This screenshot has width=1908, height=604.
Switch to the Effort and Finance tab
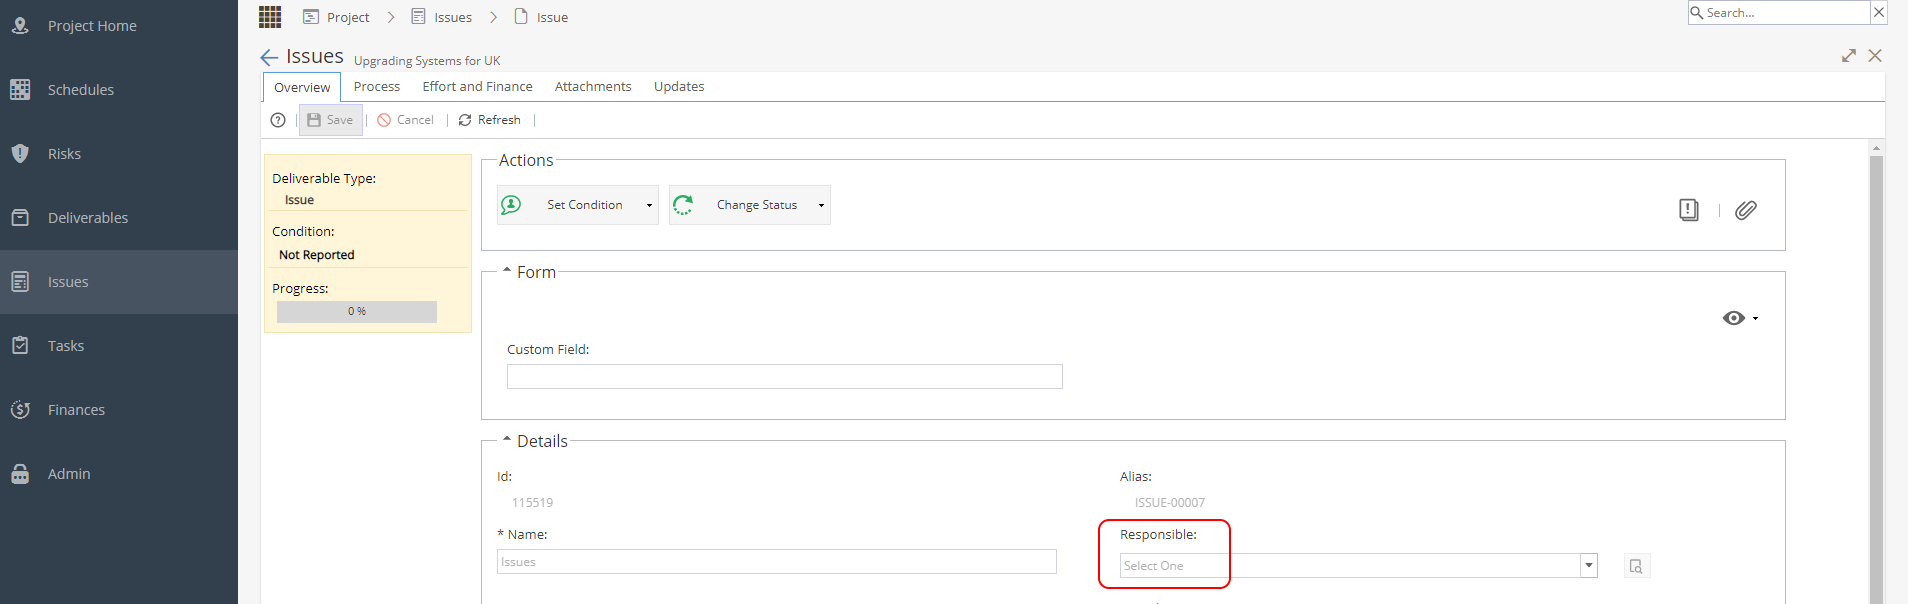(x=477, y=87)
